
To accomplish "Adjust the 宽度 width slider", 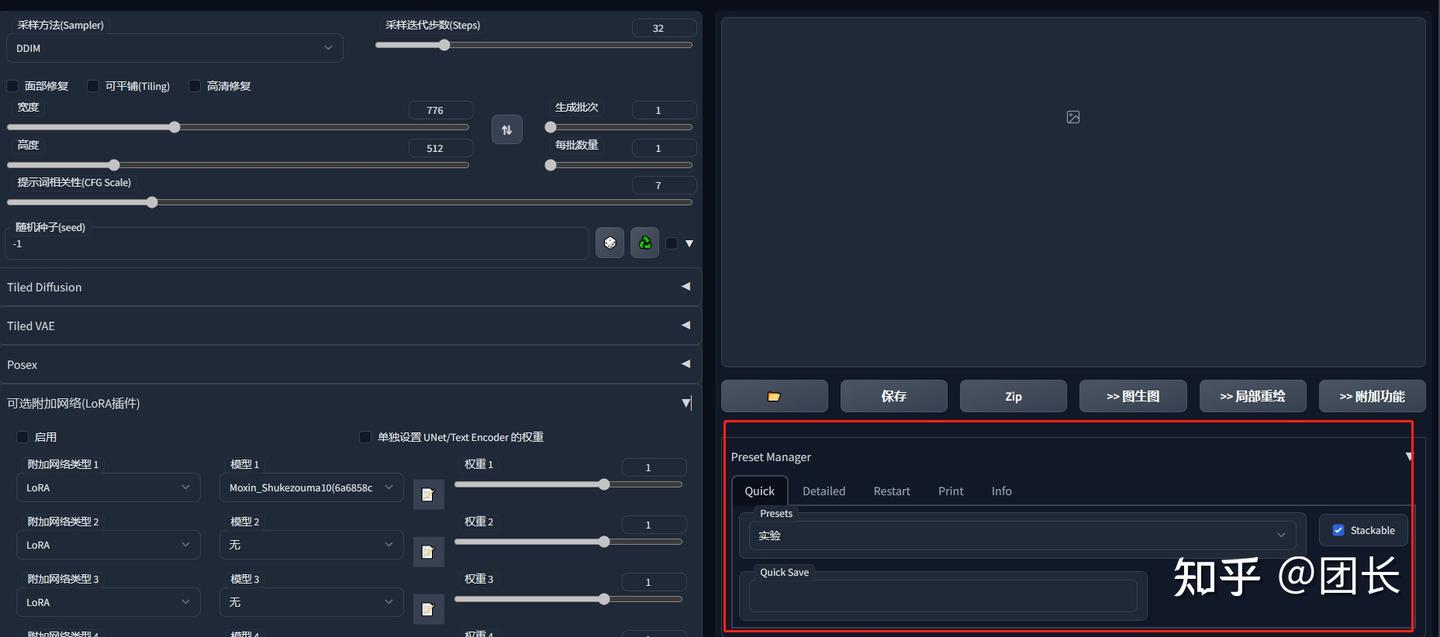I will pos(238,127).
